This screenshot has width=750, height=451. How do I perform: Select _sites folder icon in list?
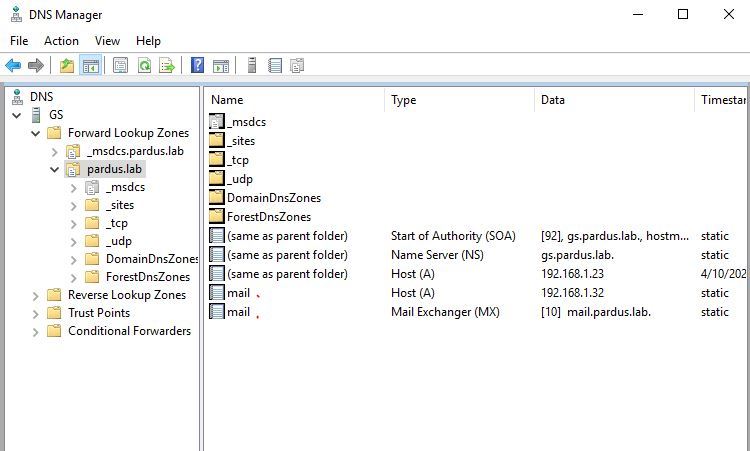coord(217,141)
